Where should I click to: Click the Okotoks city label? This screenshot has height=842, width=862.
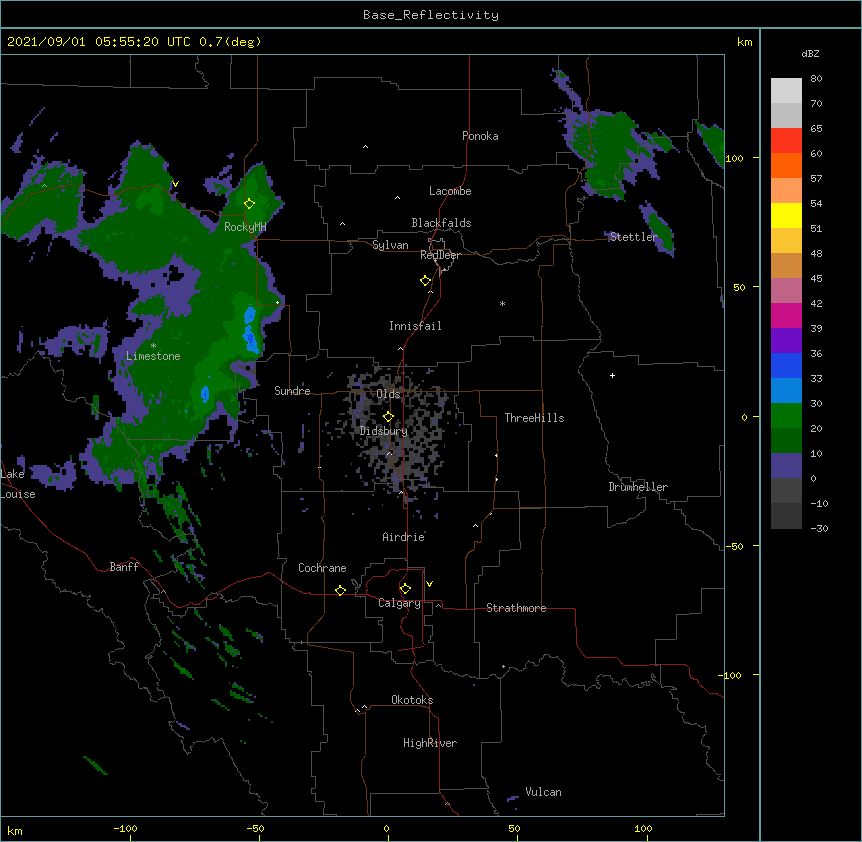point(412,700)
